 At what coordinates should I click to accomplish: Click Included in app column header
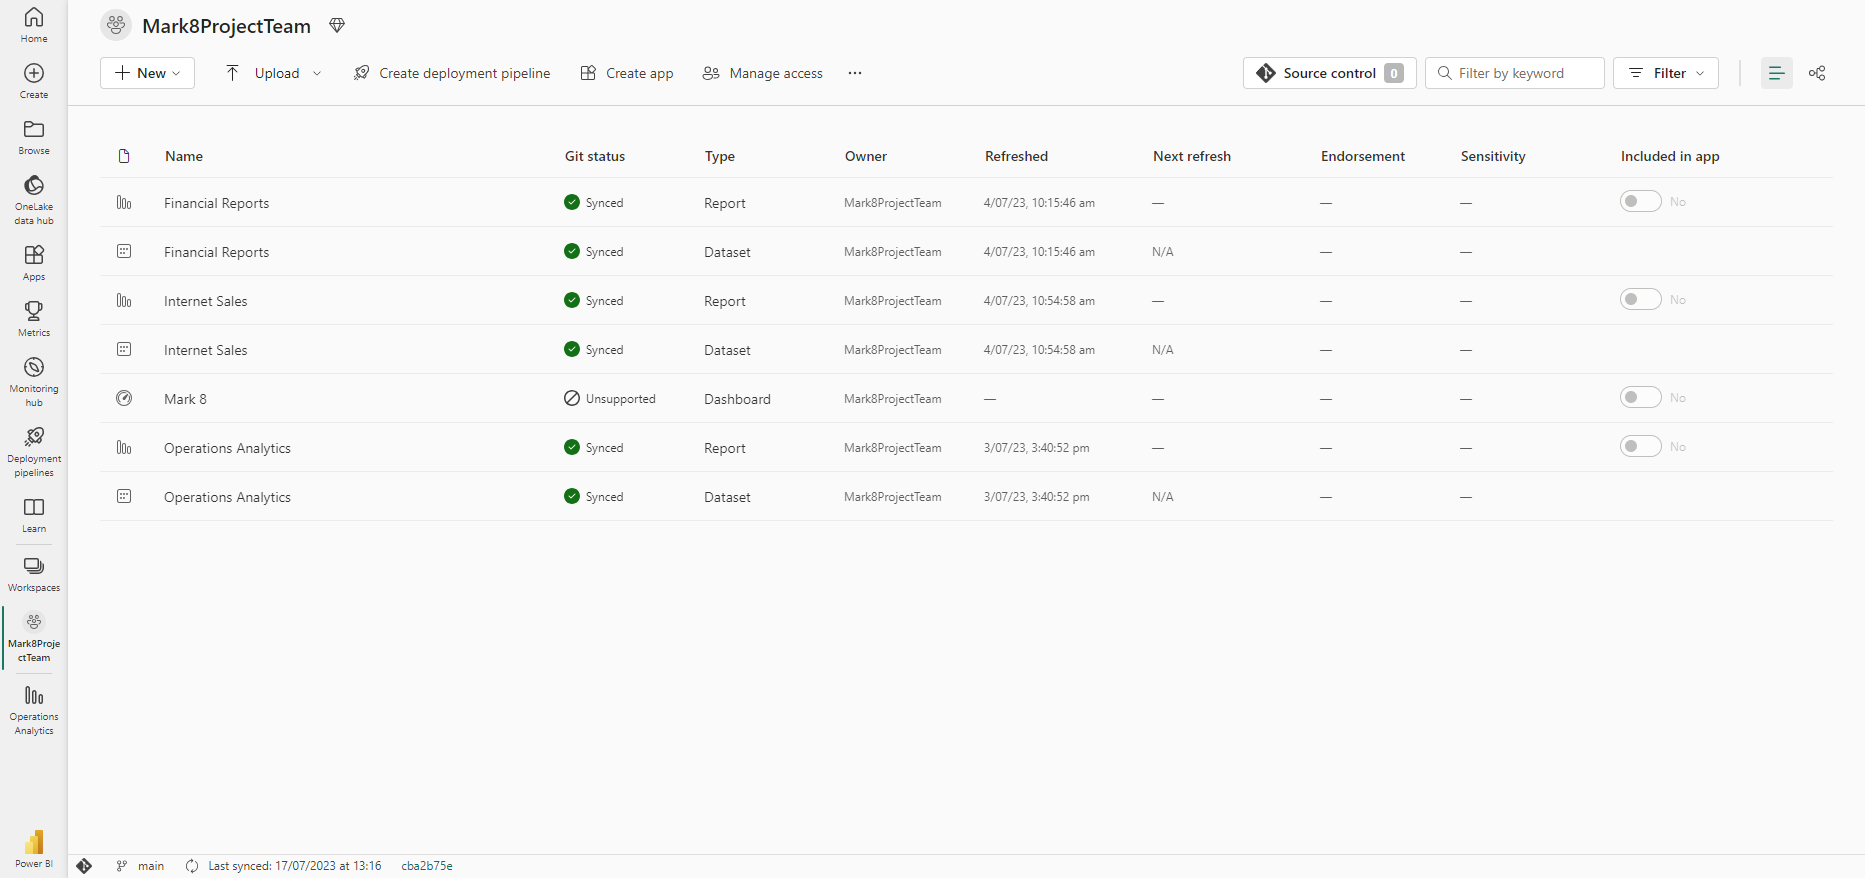pos(1670,157)
